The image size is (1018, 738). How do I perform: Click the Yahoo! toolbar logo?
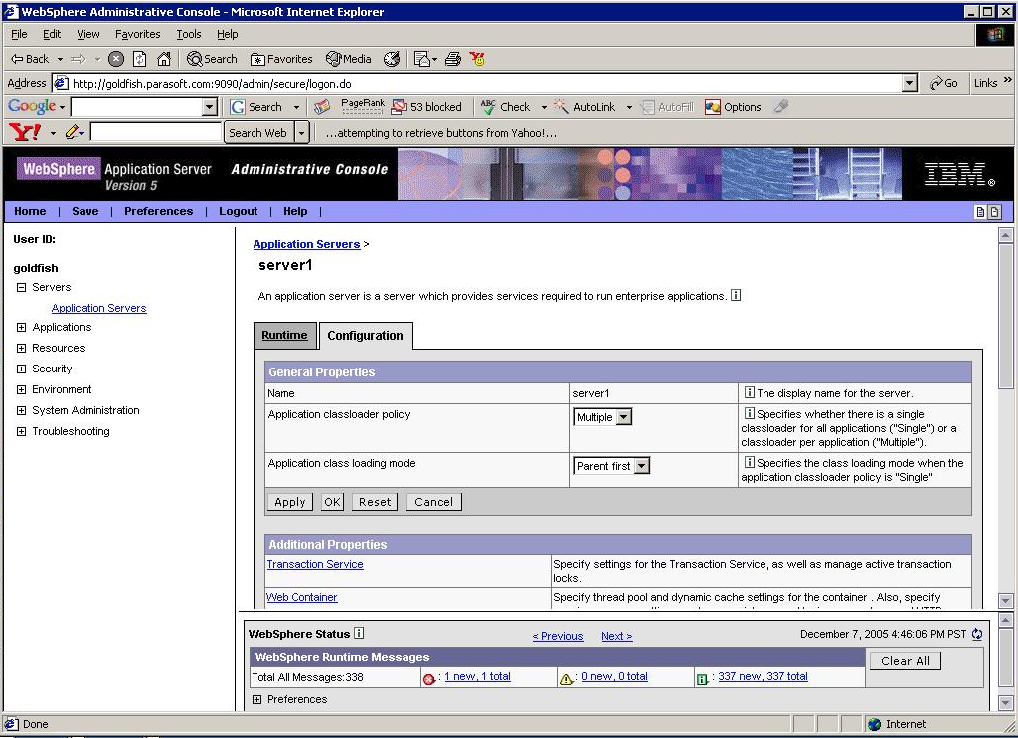click(25, 132)
